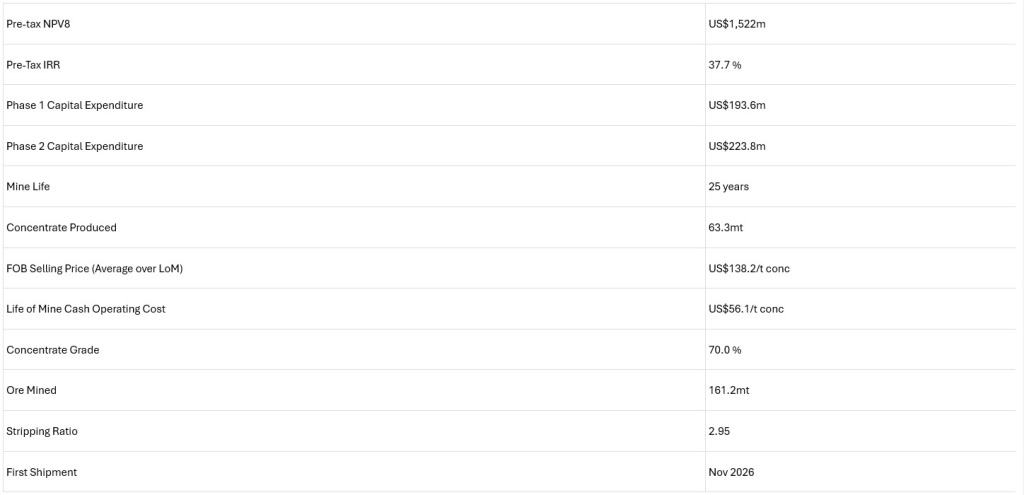1024x495 pixels.
Task: Click Life of Mine Cash Operating Cost
Action: pyautogui.click(x=86, y=309)
